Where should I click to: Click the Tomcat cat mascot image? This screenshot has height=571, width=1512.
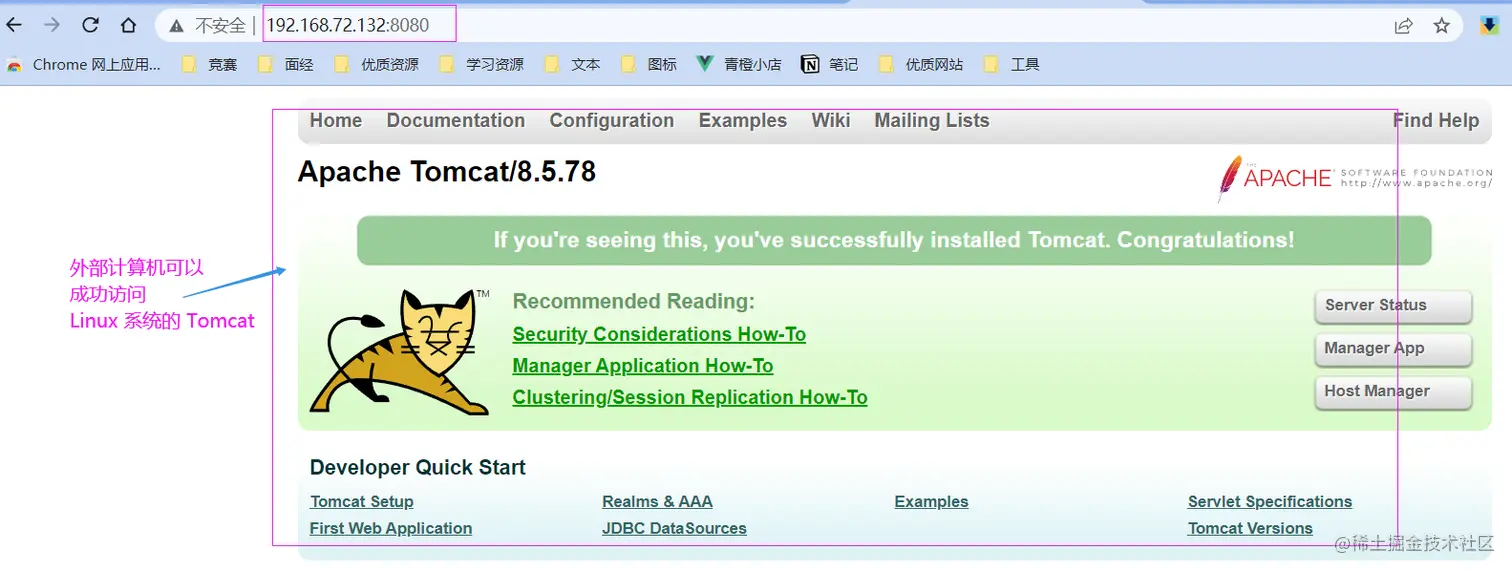click(399, 352)
